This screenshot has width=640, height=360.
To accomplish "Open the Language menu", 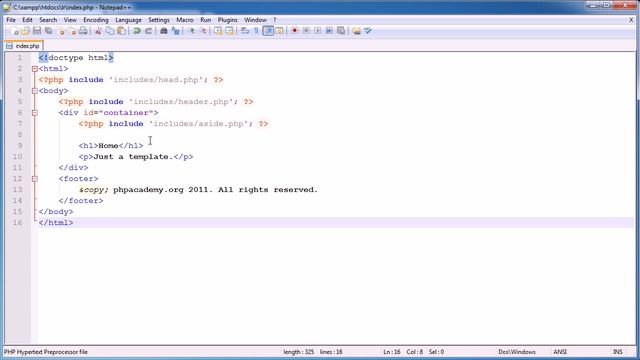I will click(128, 20).
